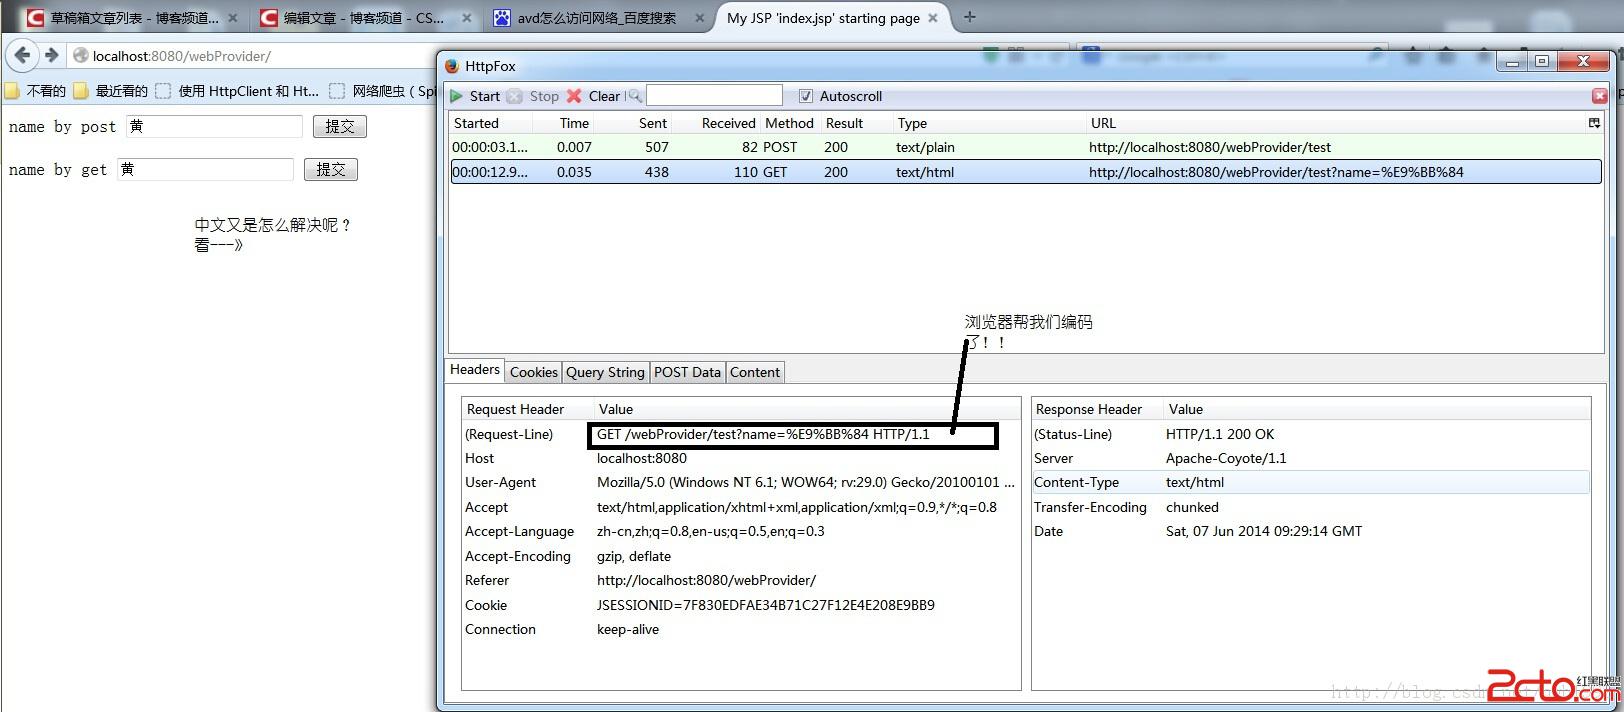
Task: Close the 编辑文章 tab
Action: click(466, 18)
